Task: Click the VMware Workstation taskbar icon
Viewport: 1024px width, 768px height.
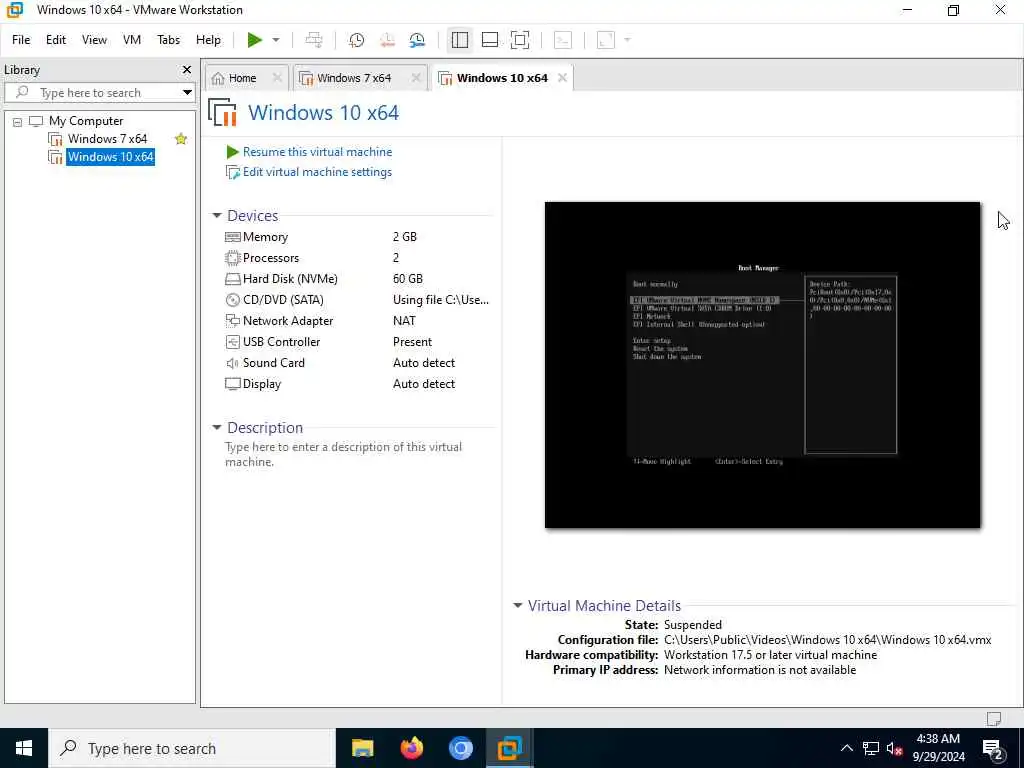Action: coord(509,748)
